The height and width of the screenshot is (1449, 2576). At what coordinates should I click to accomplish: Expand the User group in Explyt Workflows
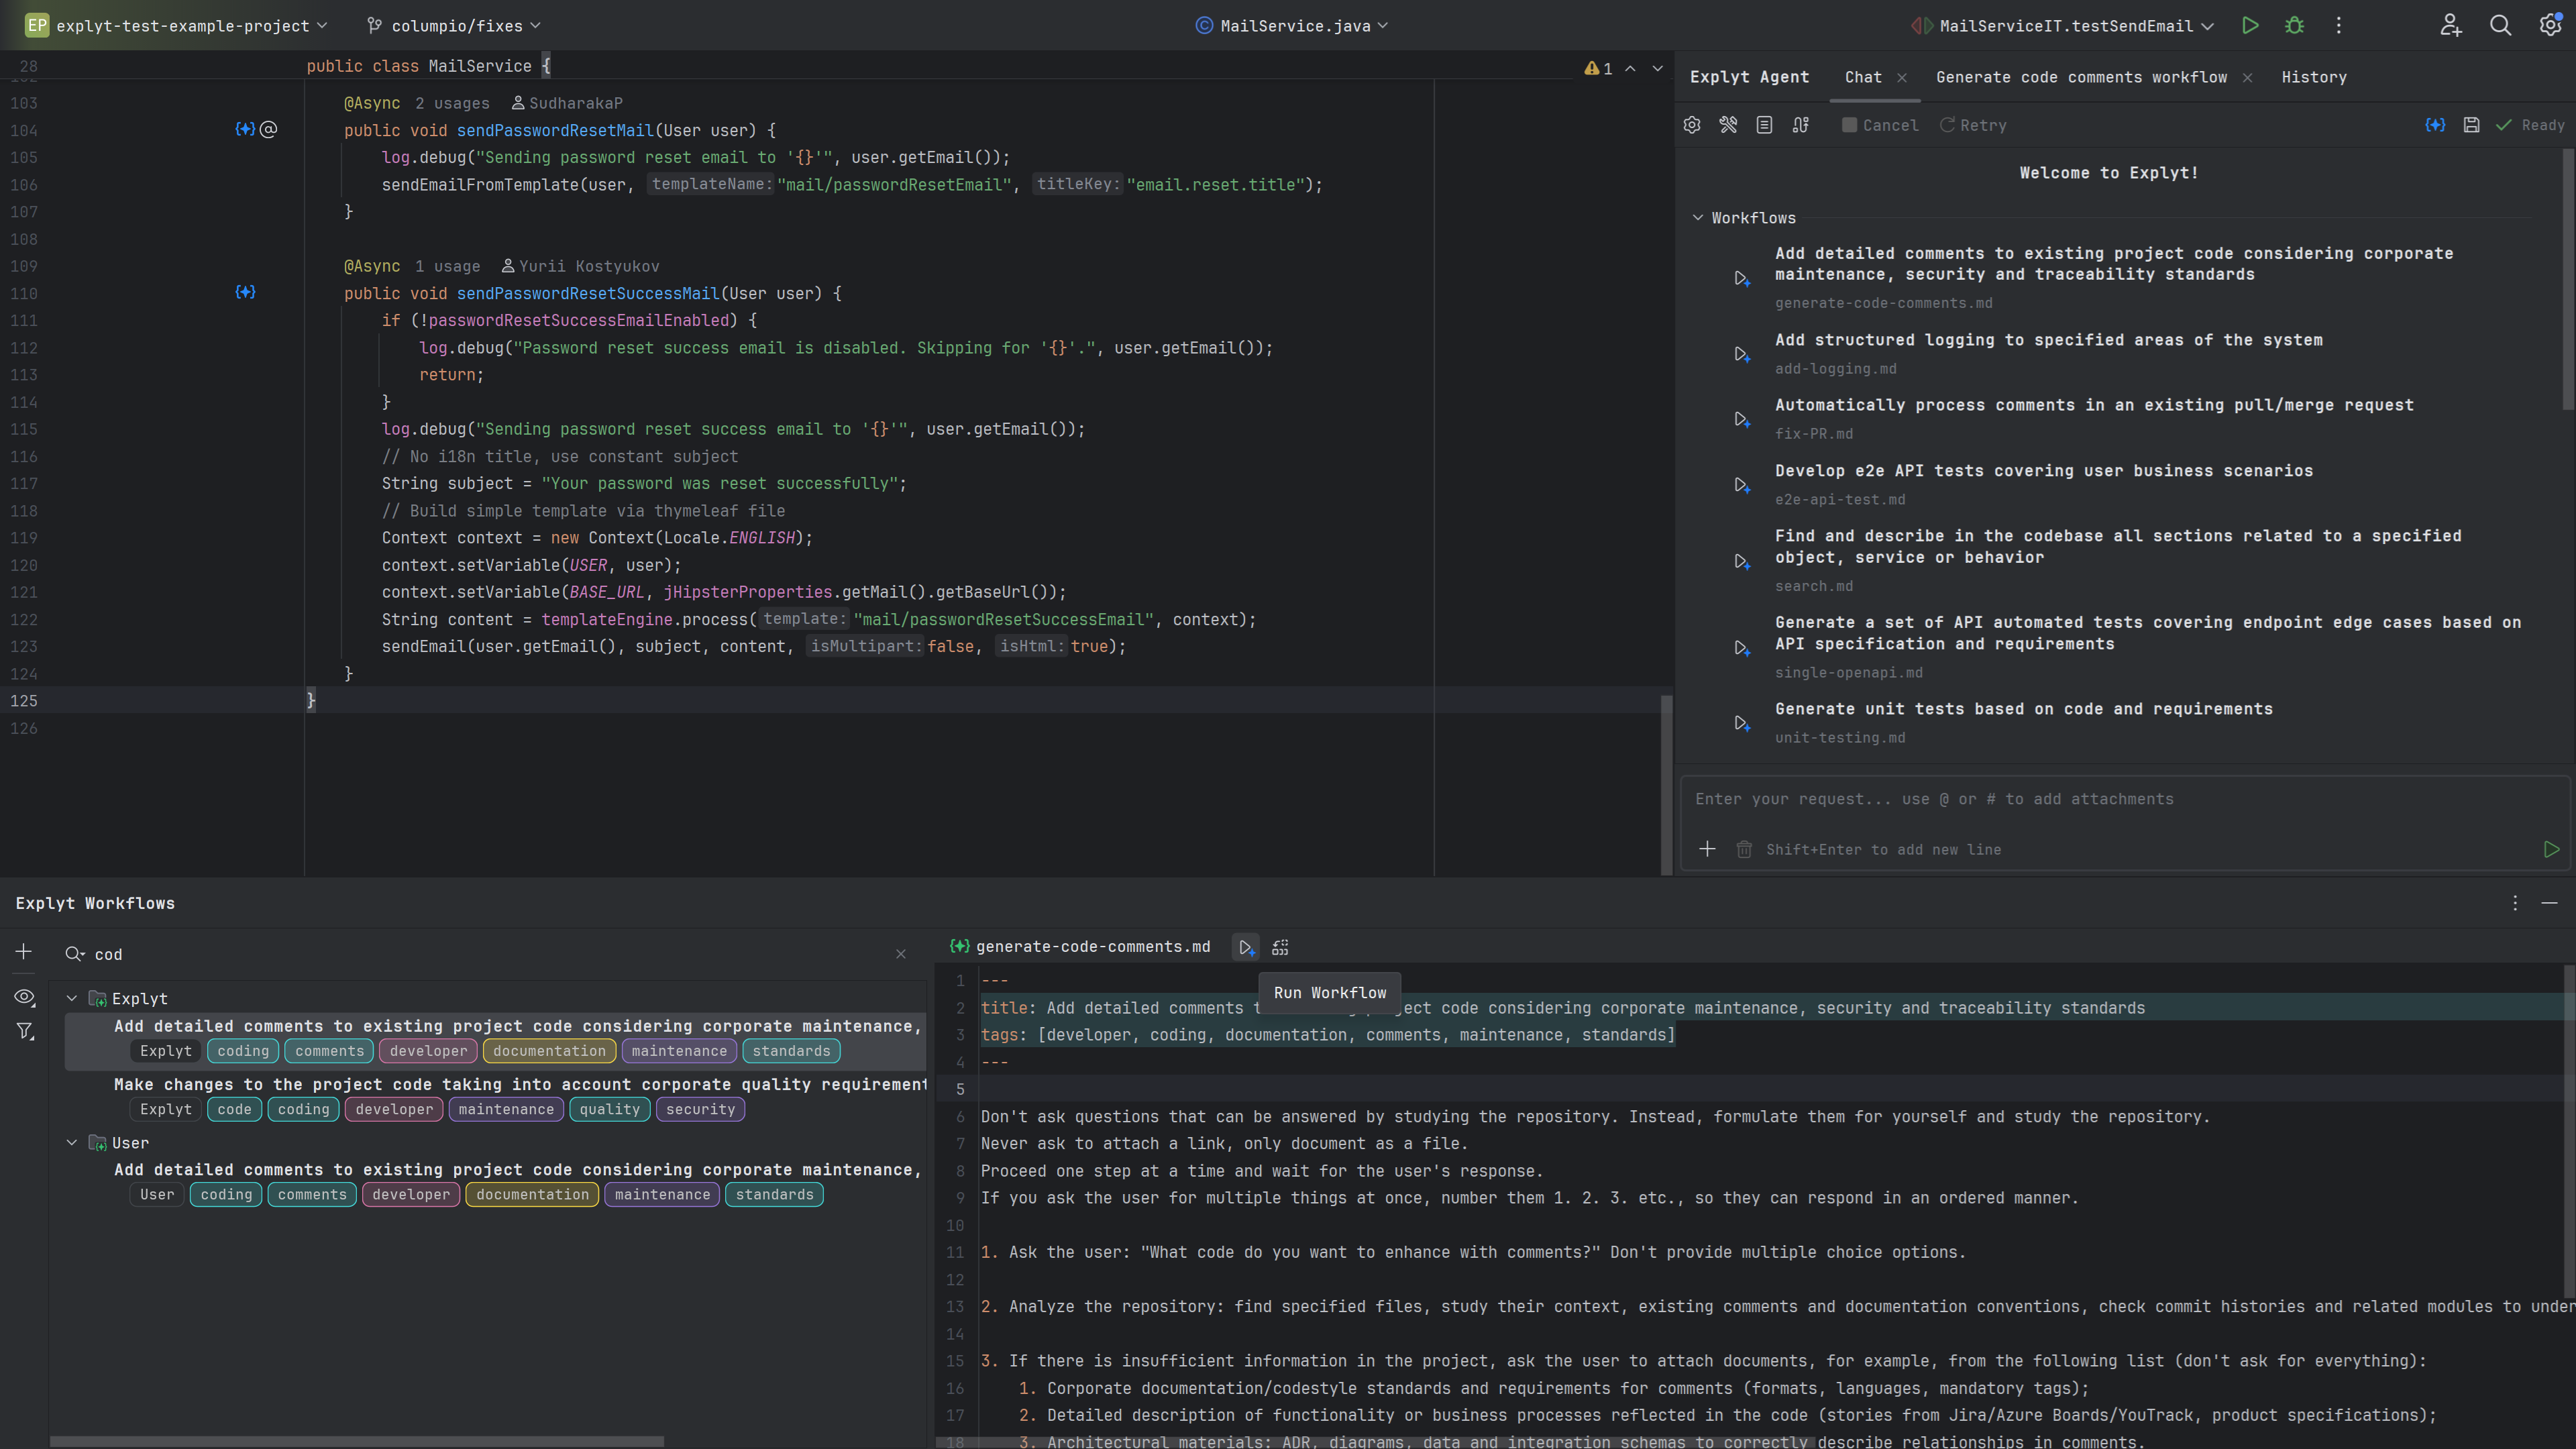[x=71, y=1142]
